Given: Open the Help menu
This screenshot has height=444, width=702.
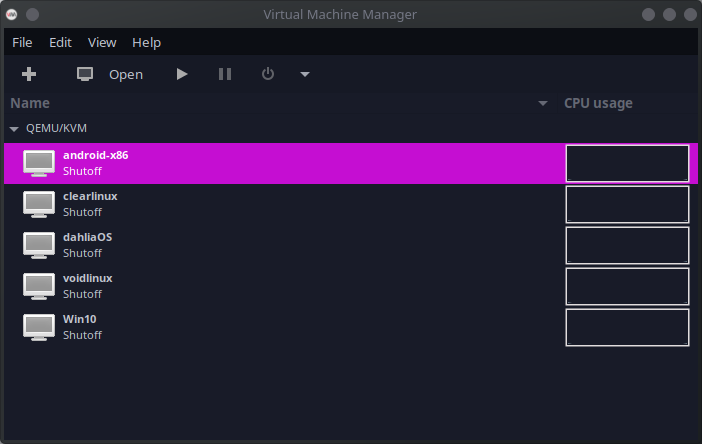Looking at the screenshot, I should [x=146, y=42].
